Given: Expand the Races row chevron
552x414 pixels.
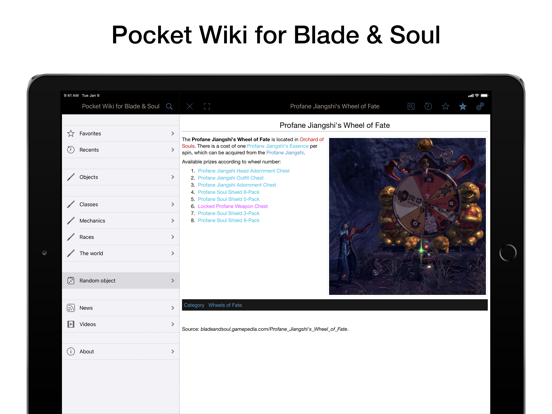Looking at the screenshot, I should point(172,237).
